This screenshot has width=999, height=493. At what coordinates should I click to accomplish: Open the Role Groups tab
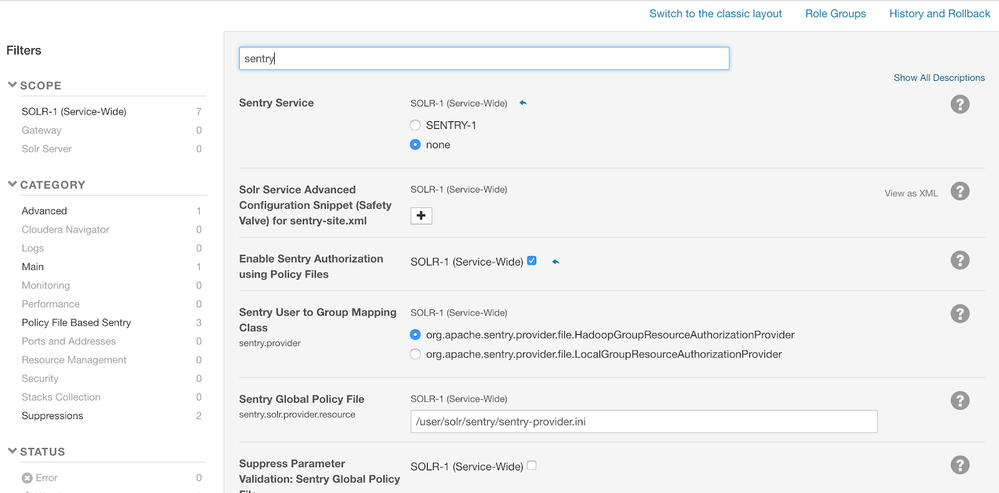point(835,14)
